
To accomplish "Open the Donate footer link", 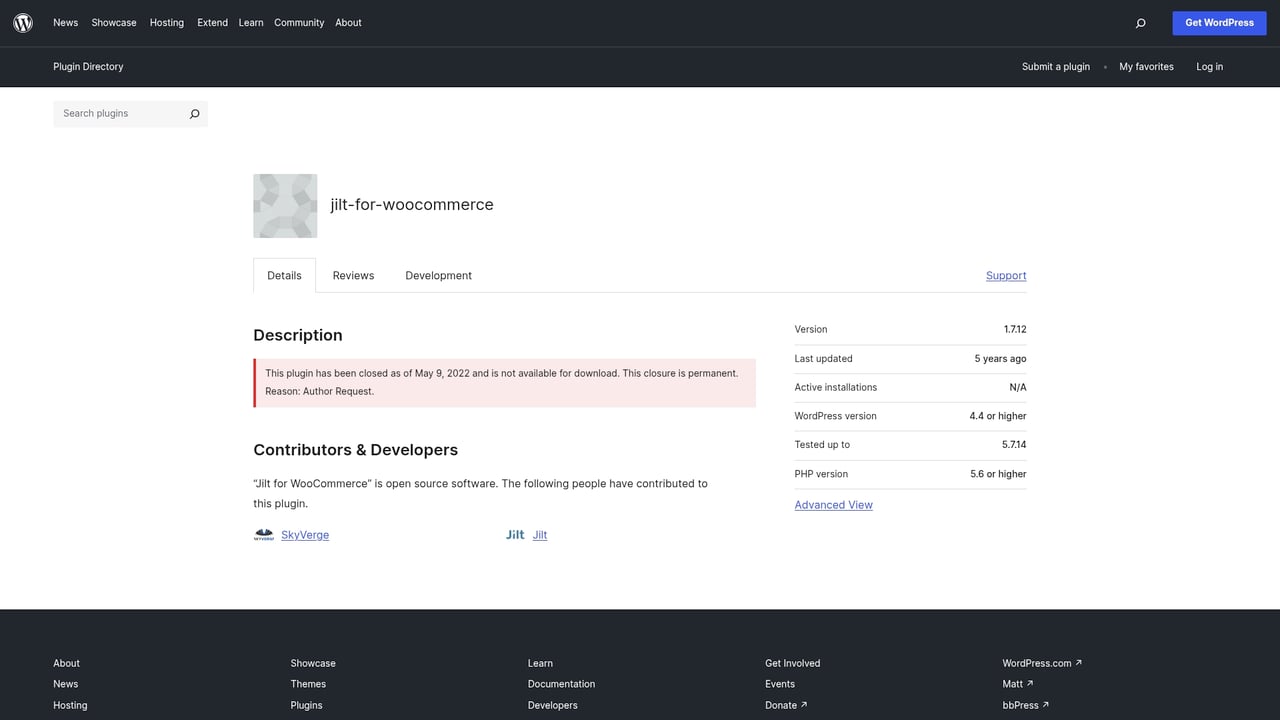I will coord(780,705).
